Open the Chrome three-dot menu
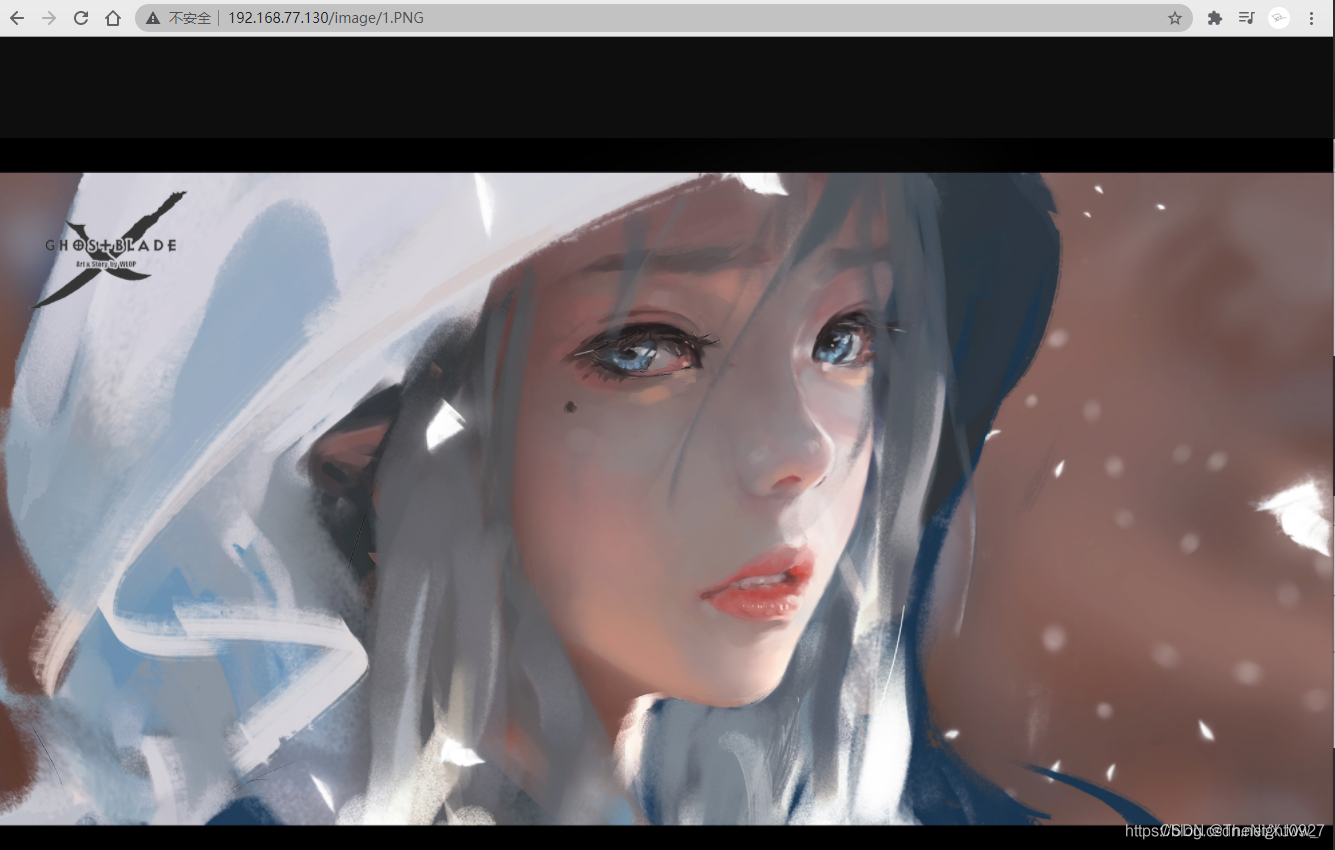Image resolution: width=1335 pixels, height=850 pixels. [x=1311, y=18]
